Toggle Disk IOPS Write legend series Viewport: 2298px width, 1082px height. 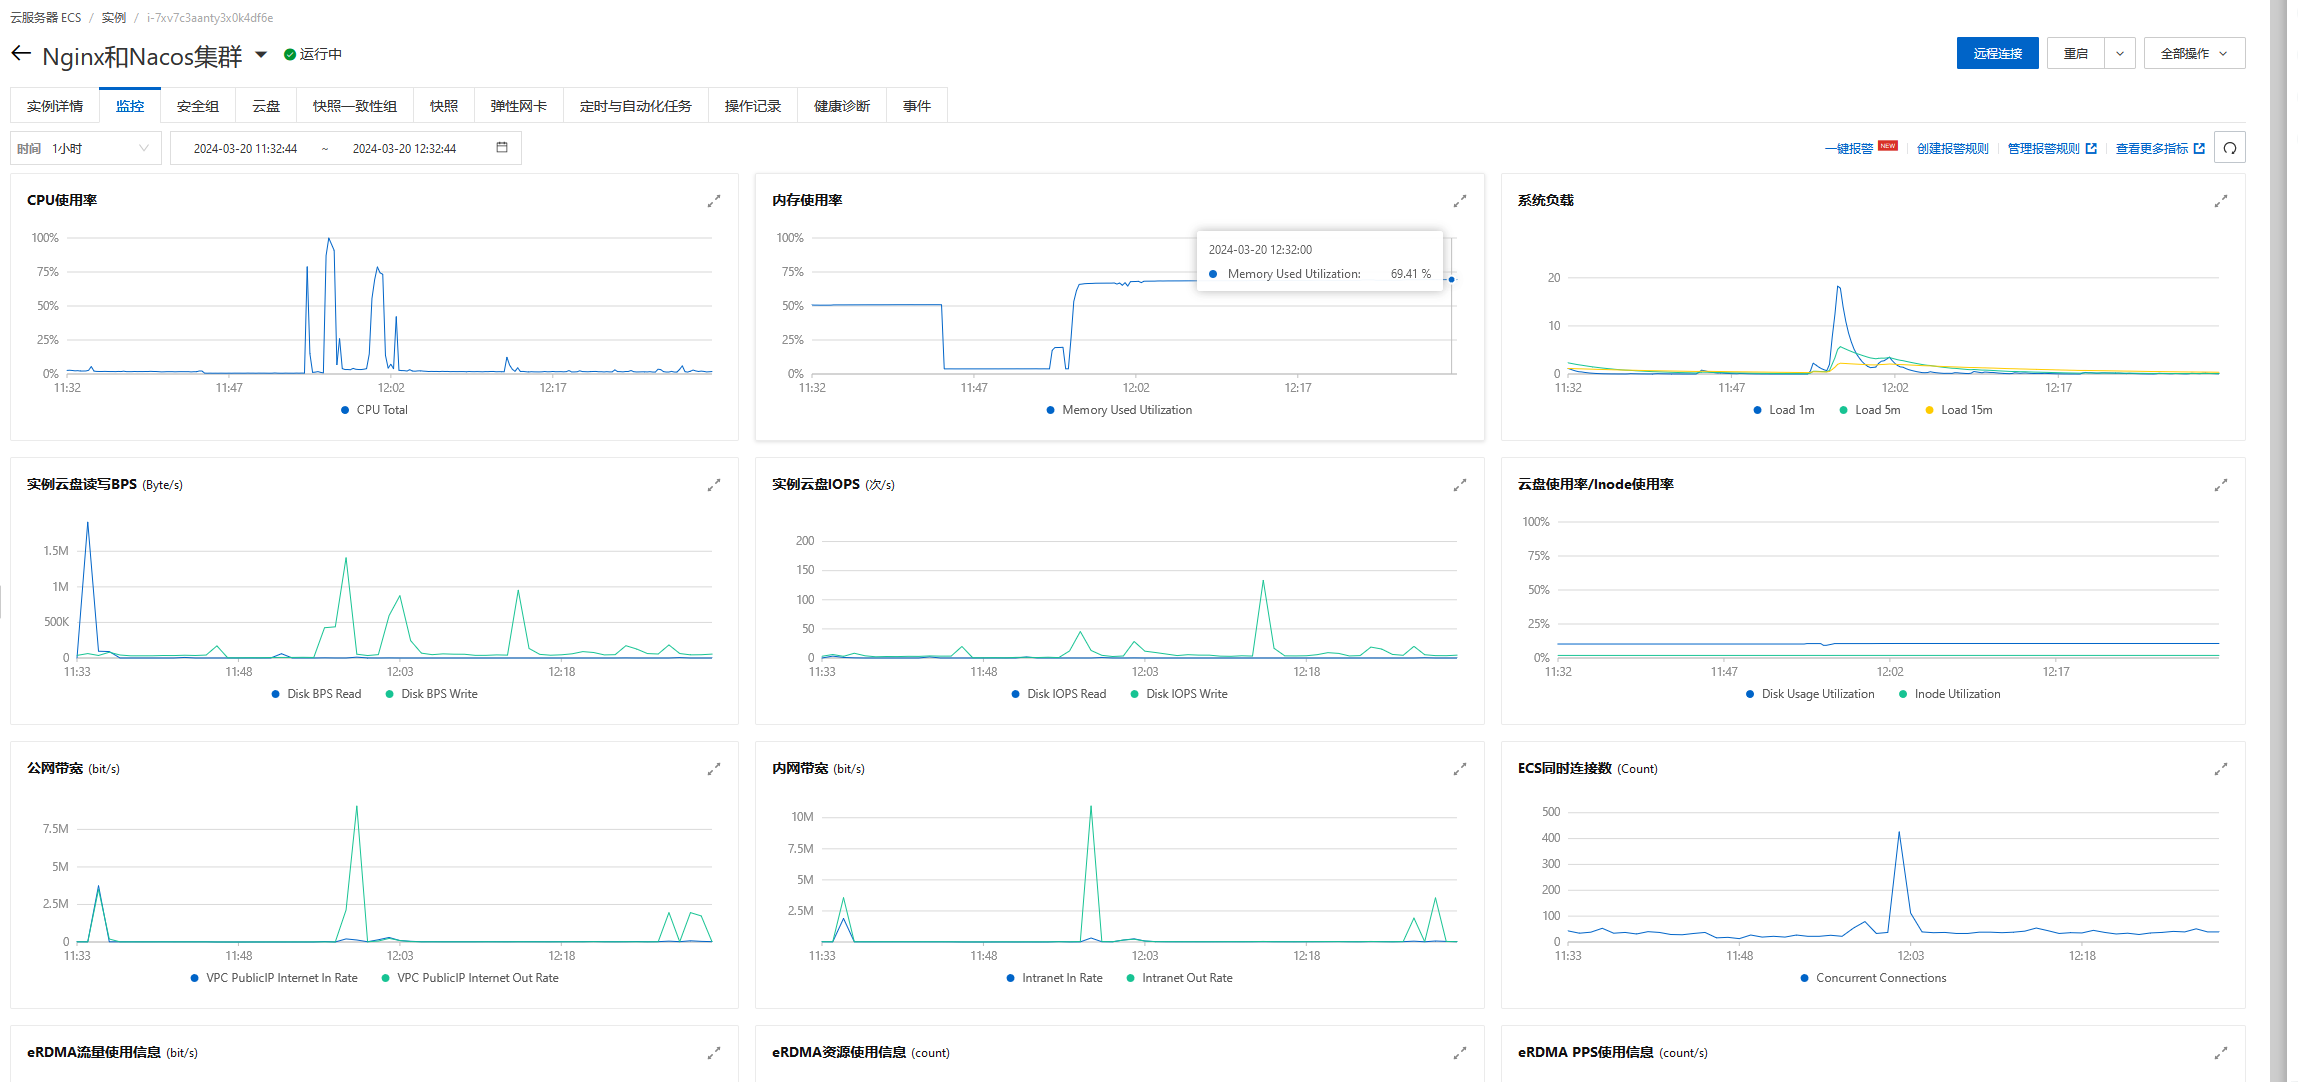click(x=1178, y=694)
